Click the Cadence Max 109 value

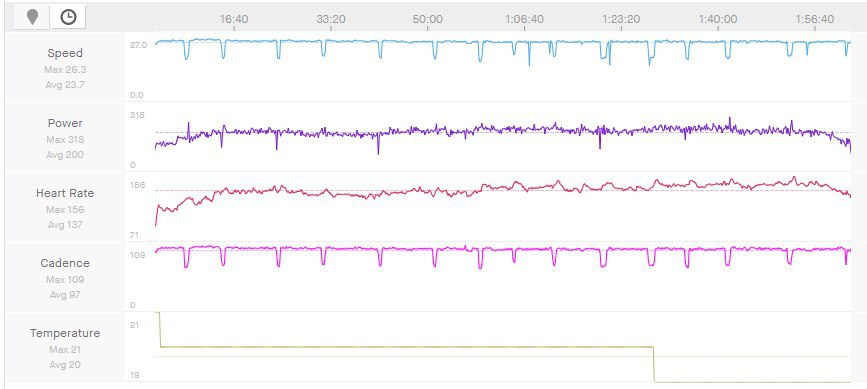65,280
